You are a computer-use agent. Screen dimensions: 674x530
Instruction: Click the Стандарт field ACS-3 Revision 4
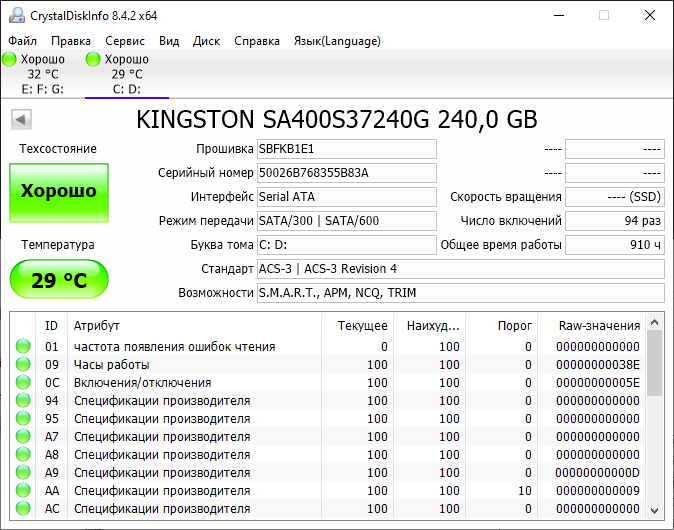point(461,269)
